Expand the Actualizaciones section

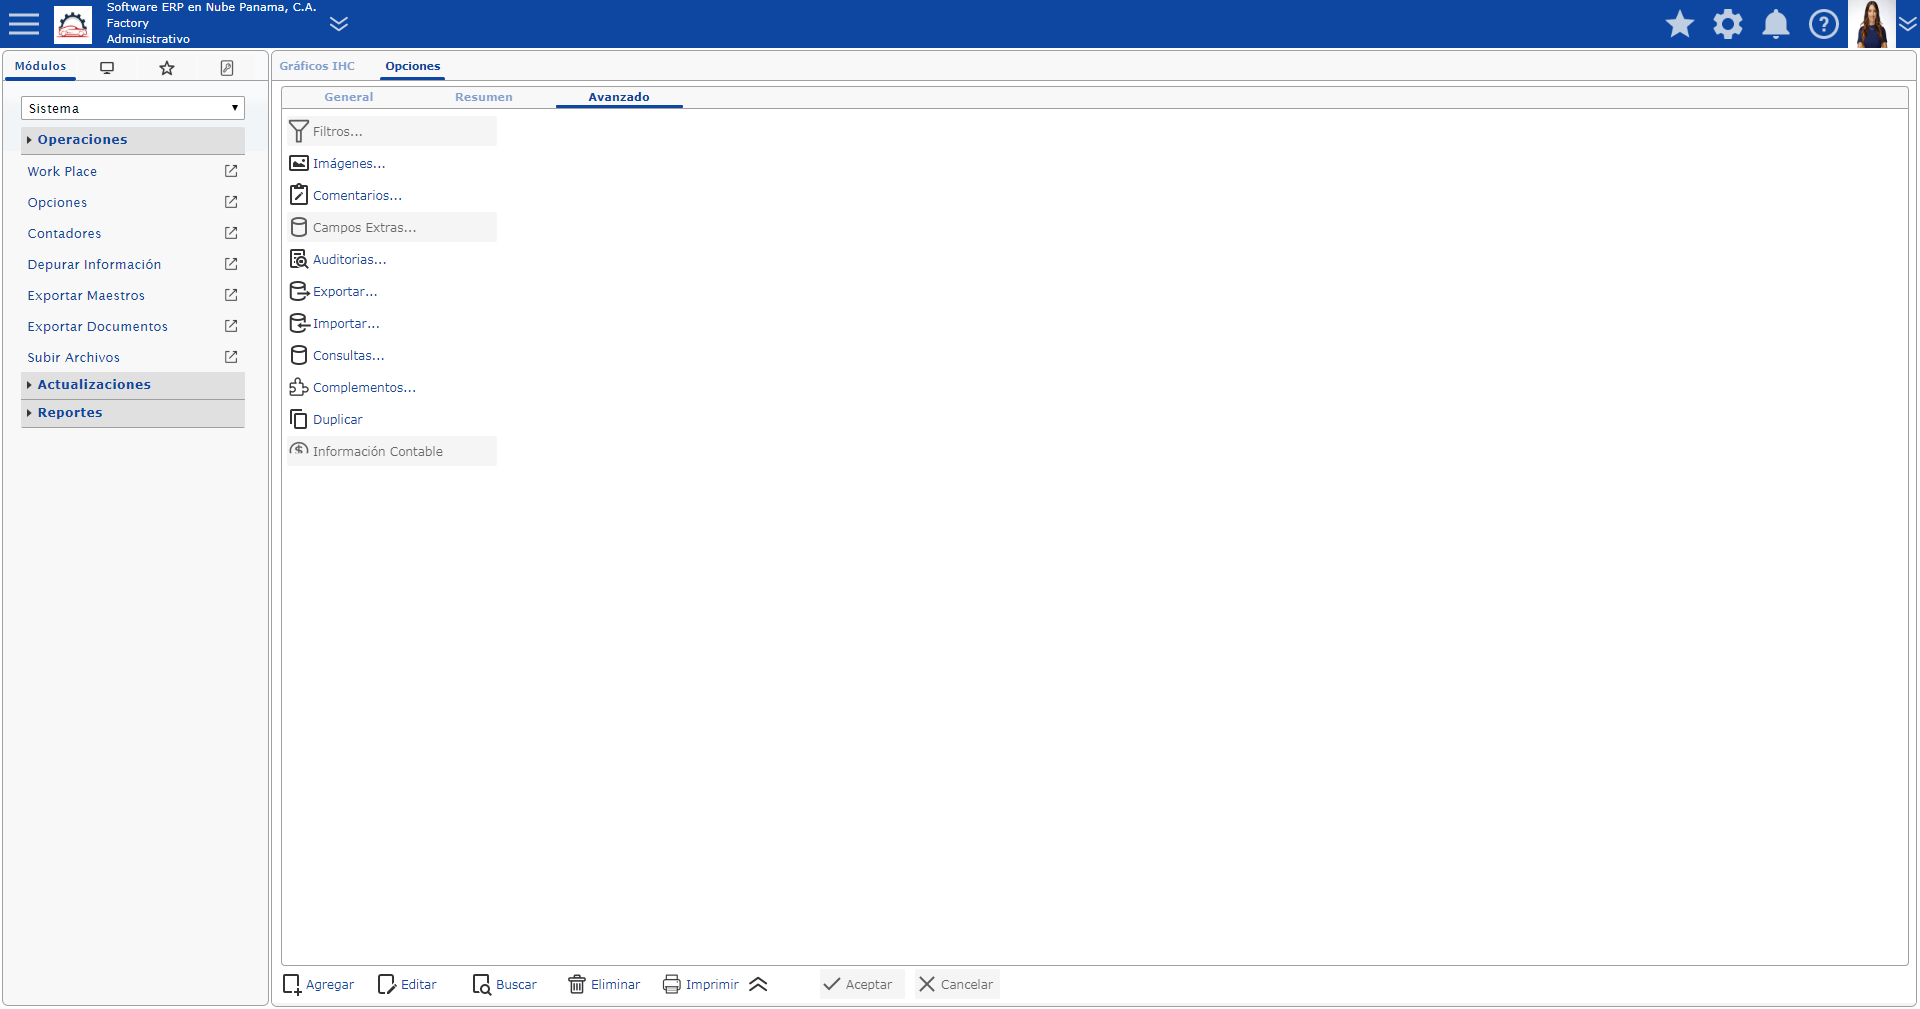[133, 385]
